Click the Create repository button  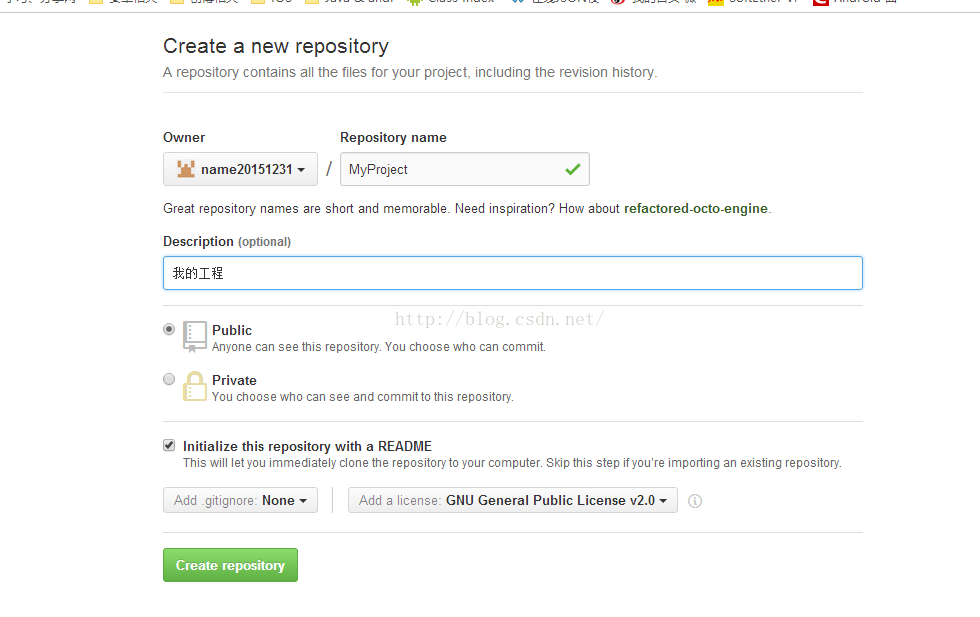coord(230,565)
